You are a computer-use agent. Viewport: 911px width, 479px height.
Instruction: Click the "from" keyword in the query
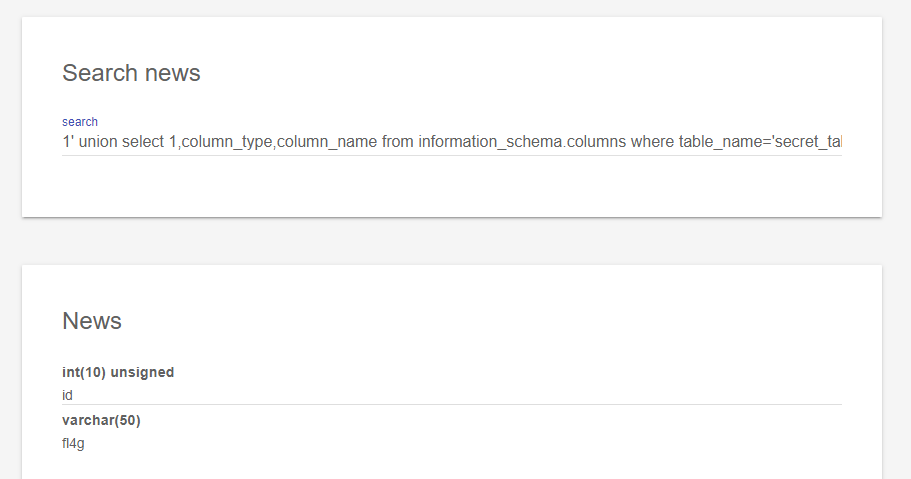(398, 142)
